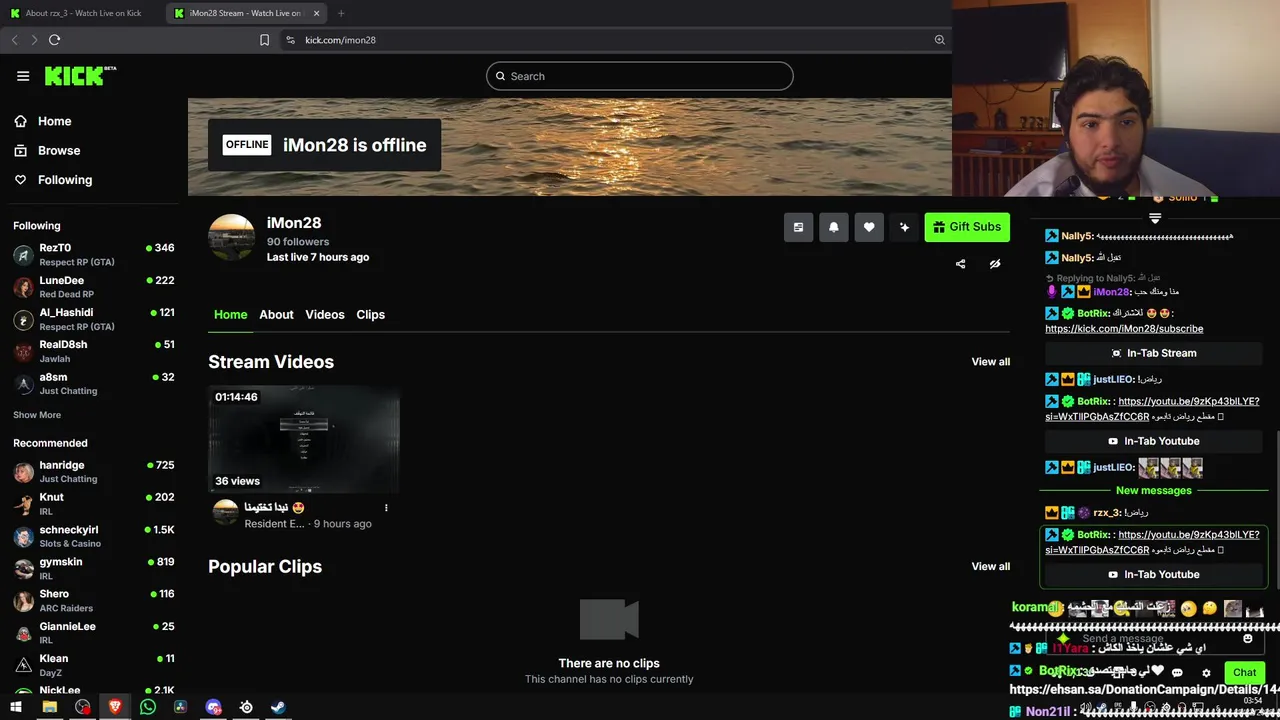The image size is (1280, 720).
Task: Click the bookmark icon in address bar
Action: [264, 40]
